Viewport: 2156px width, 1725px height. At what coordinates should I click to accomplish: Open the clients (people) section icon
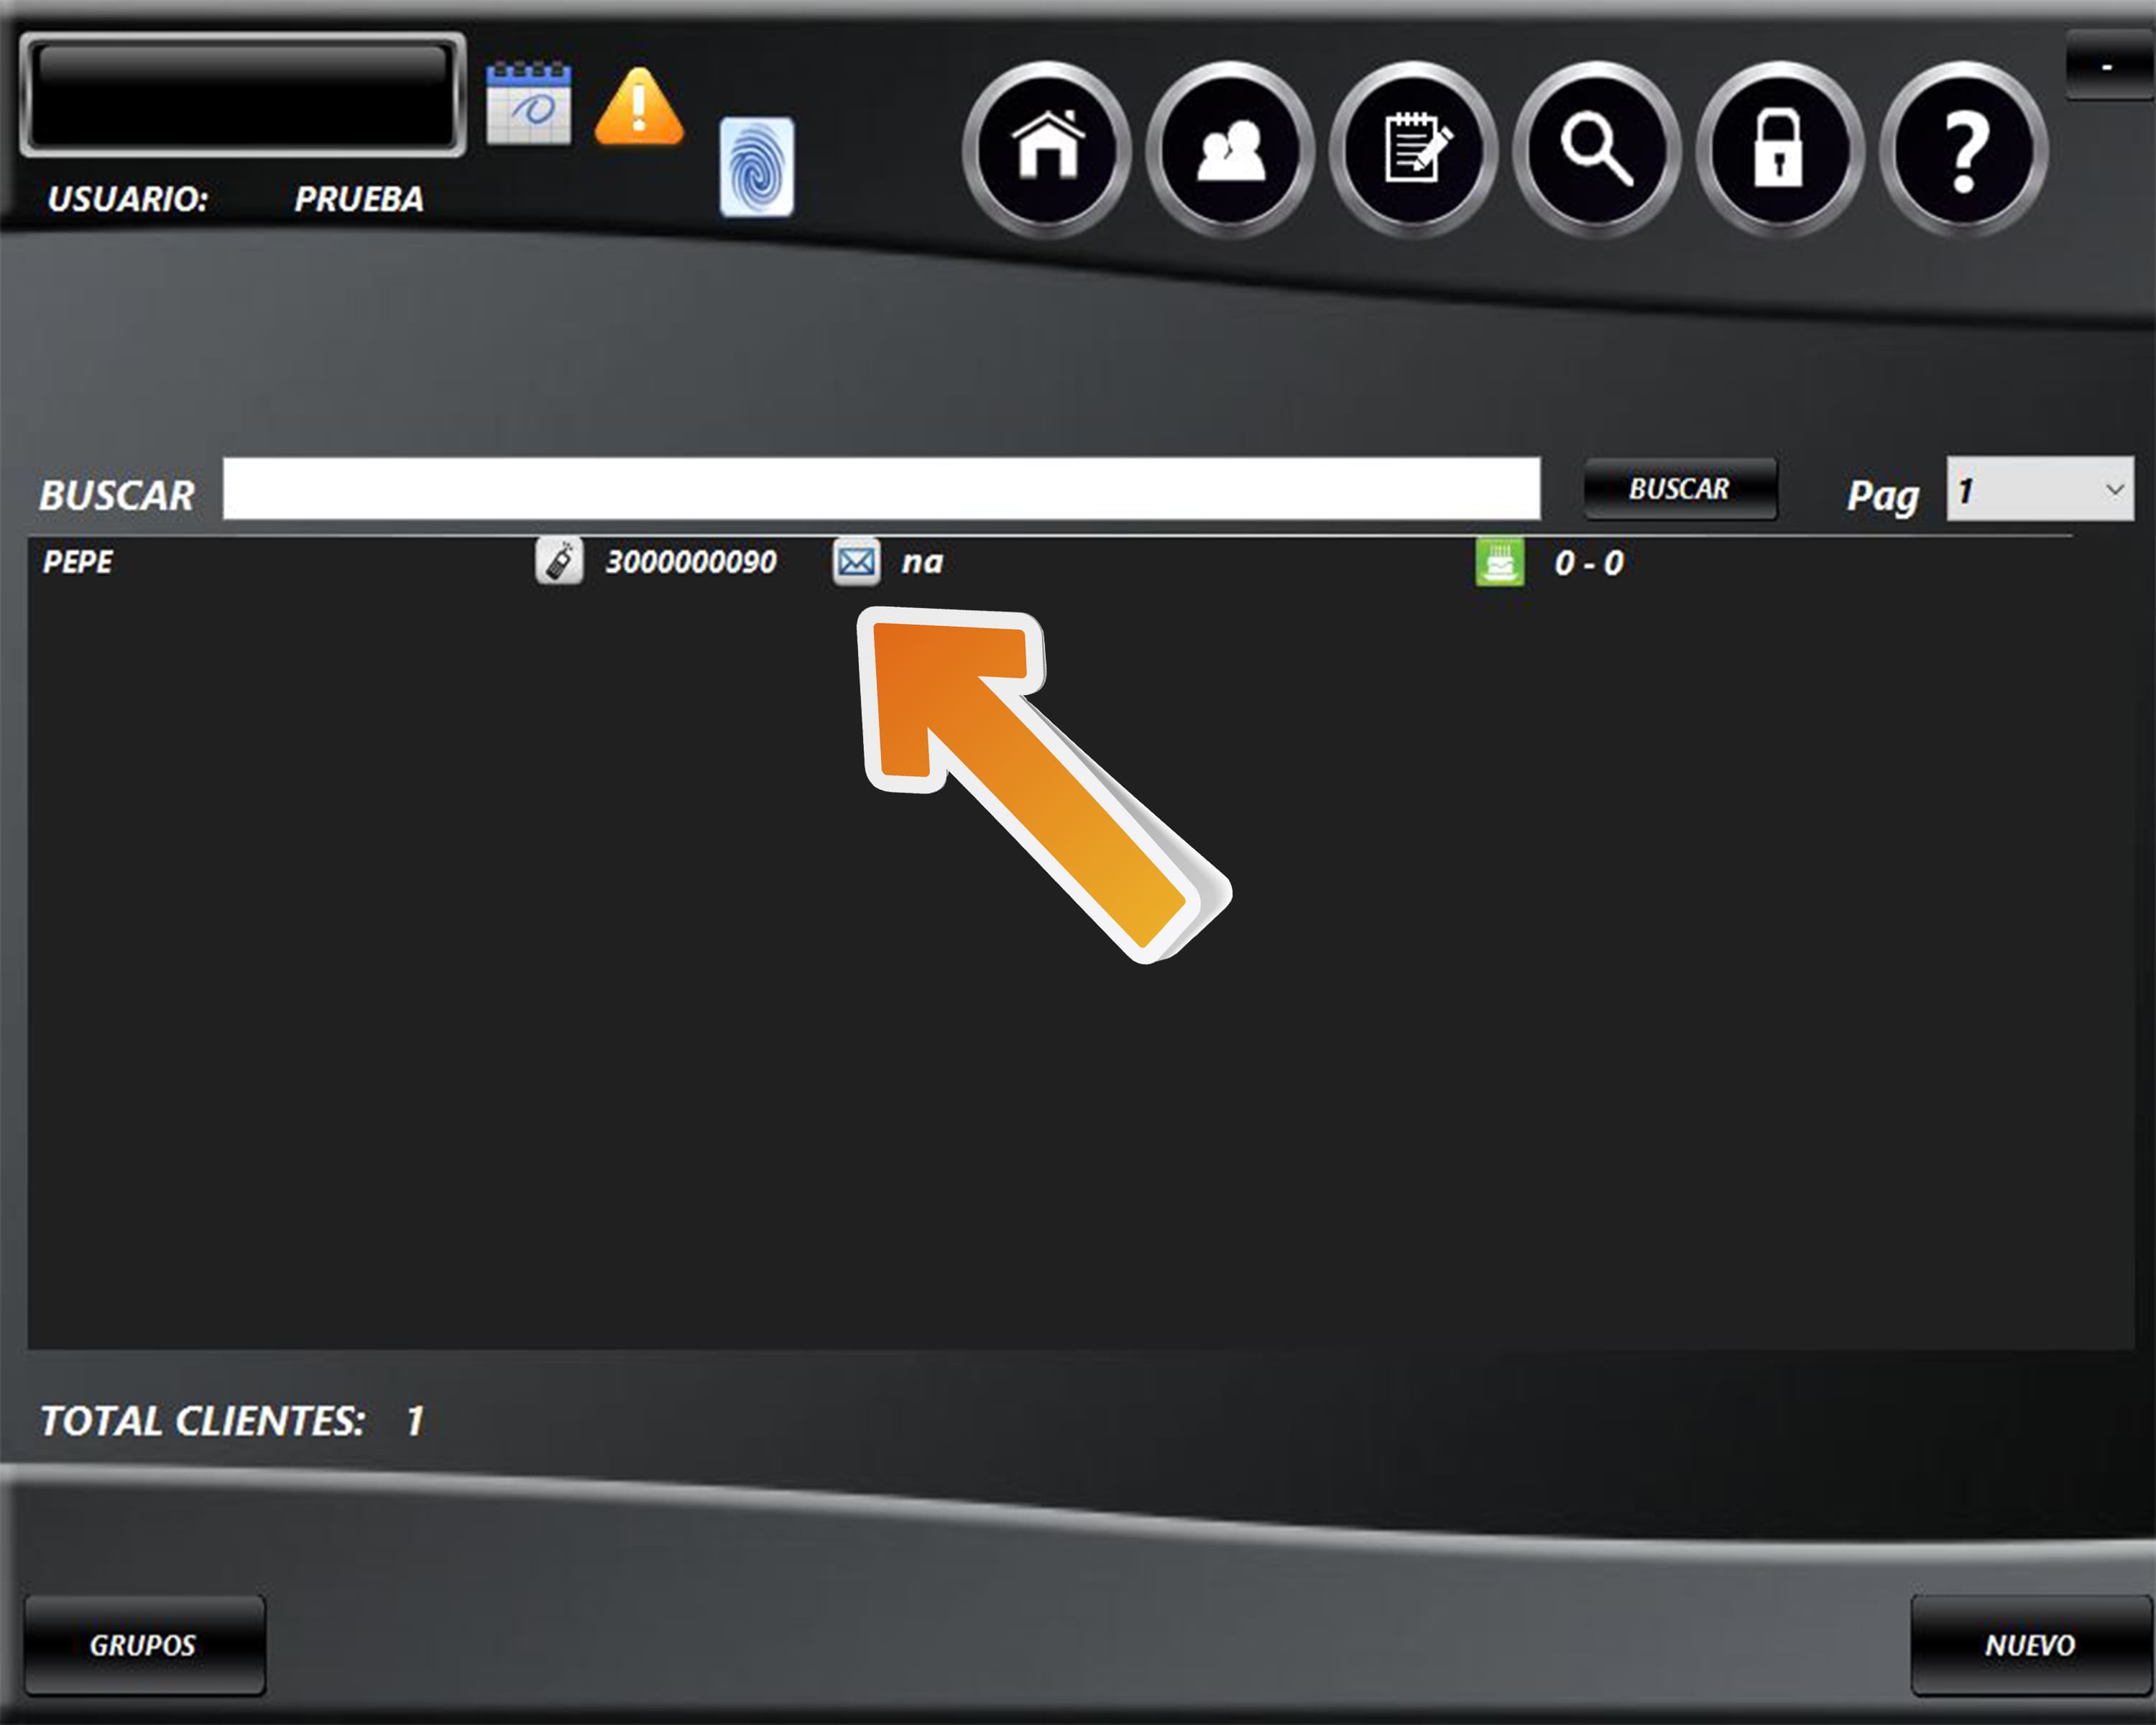tap(1230, 149)
